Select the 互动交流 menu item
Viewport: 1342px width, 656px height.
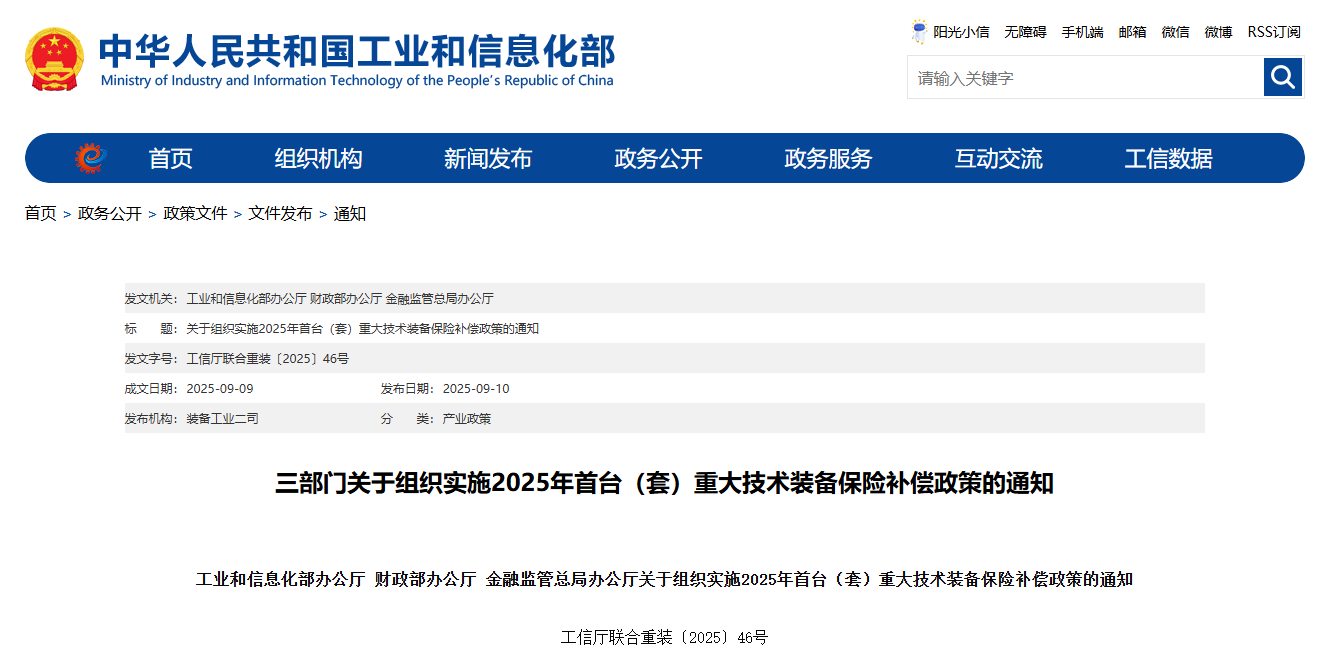click(998, 159)
